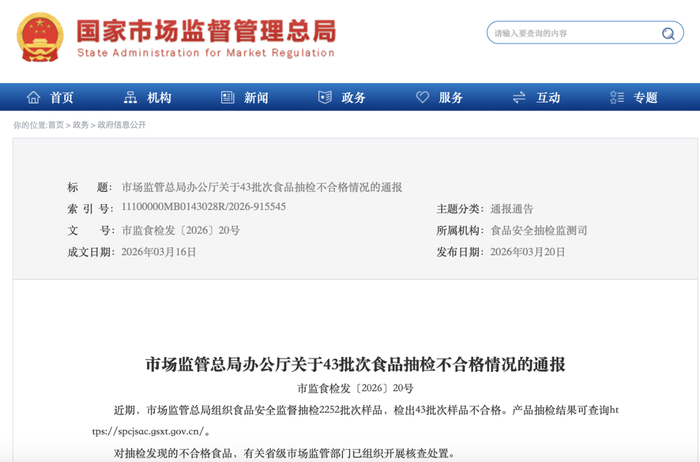Go to 政府信息公开 in the breadcrumb

(122, 125)
